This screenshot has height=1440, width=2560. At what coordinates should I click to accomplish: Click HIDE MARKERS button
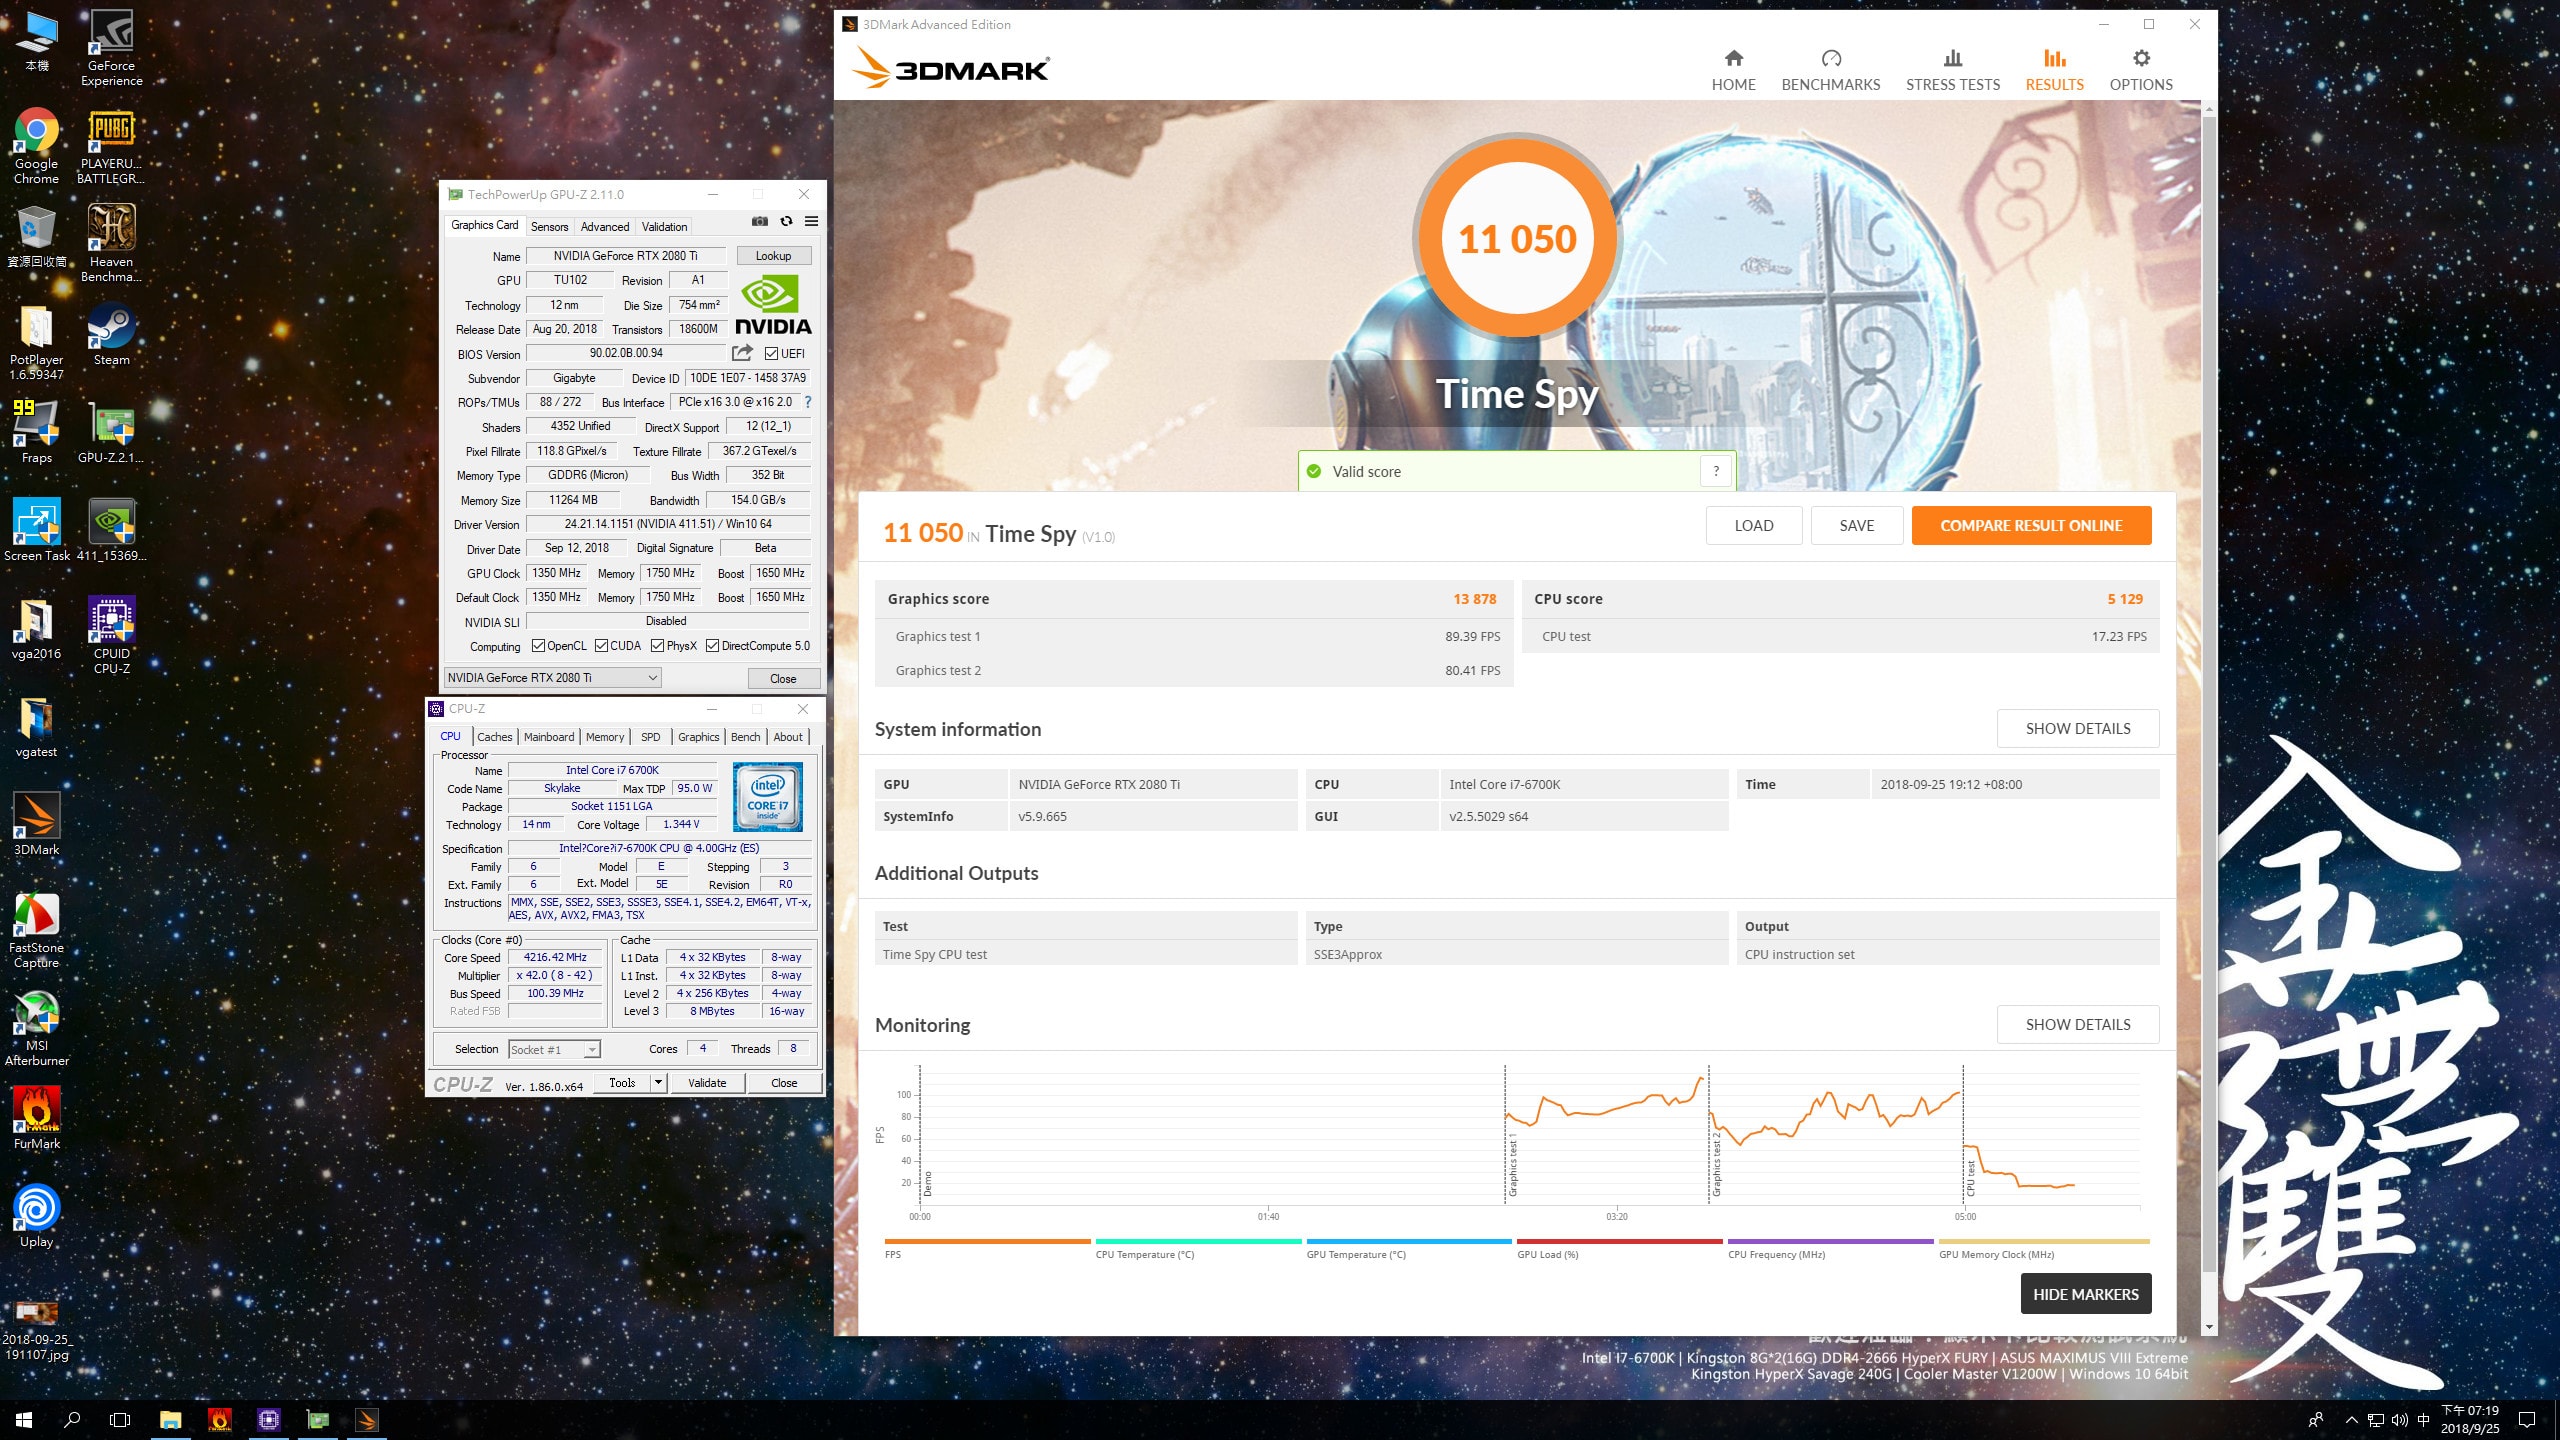point(2085,1293)
